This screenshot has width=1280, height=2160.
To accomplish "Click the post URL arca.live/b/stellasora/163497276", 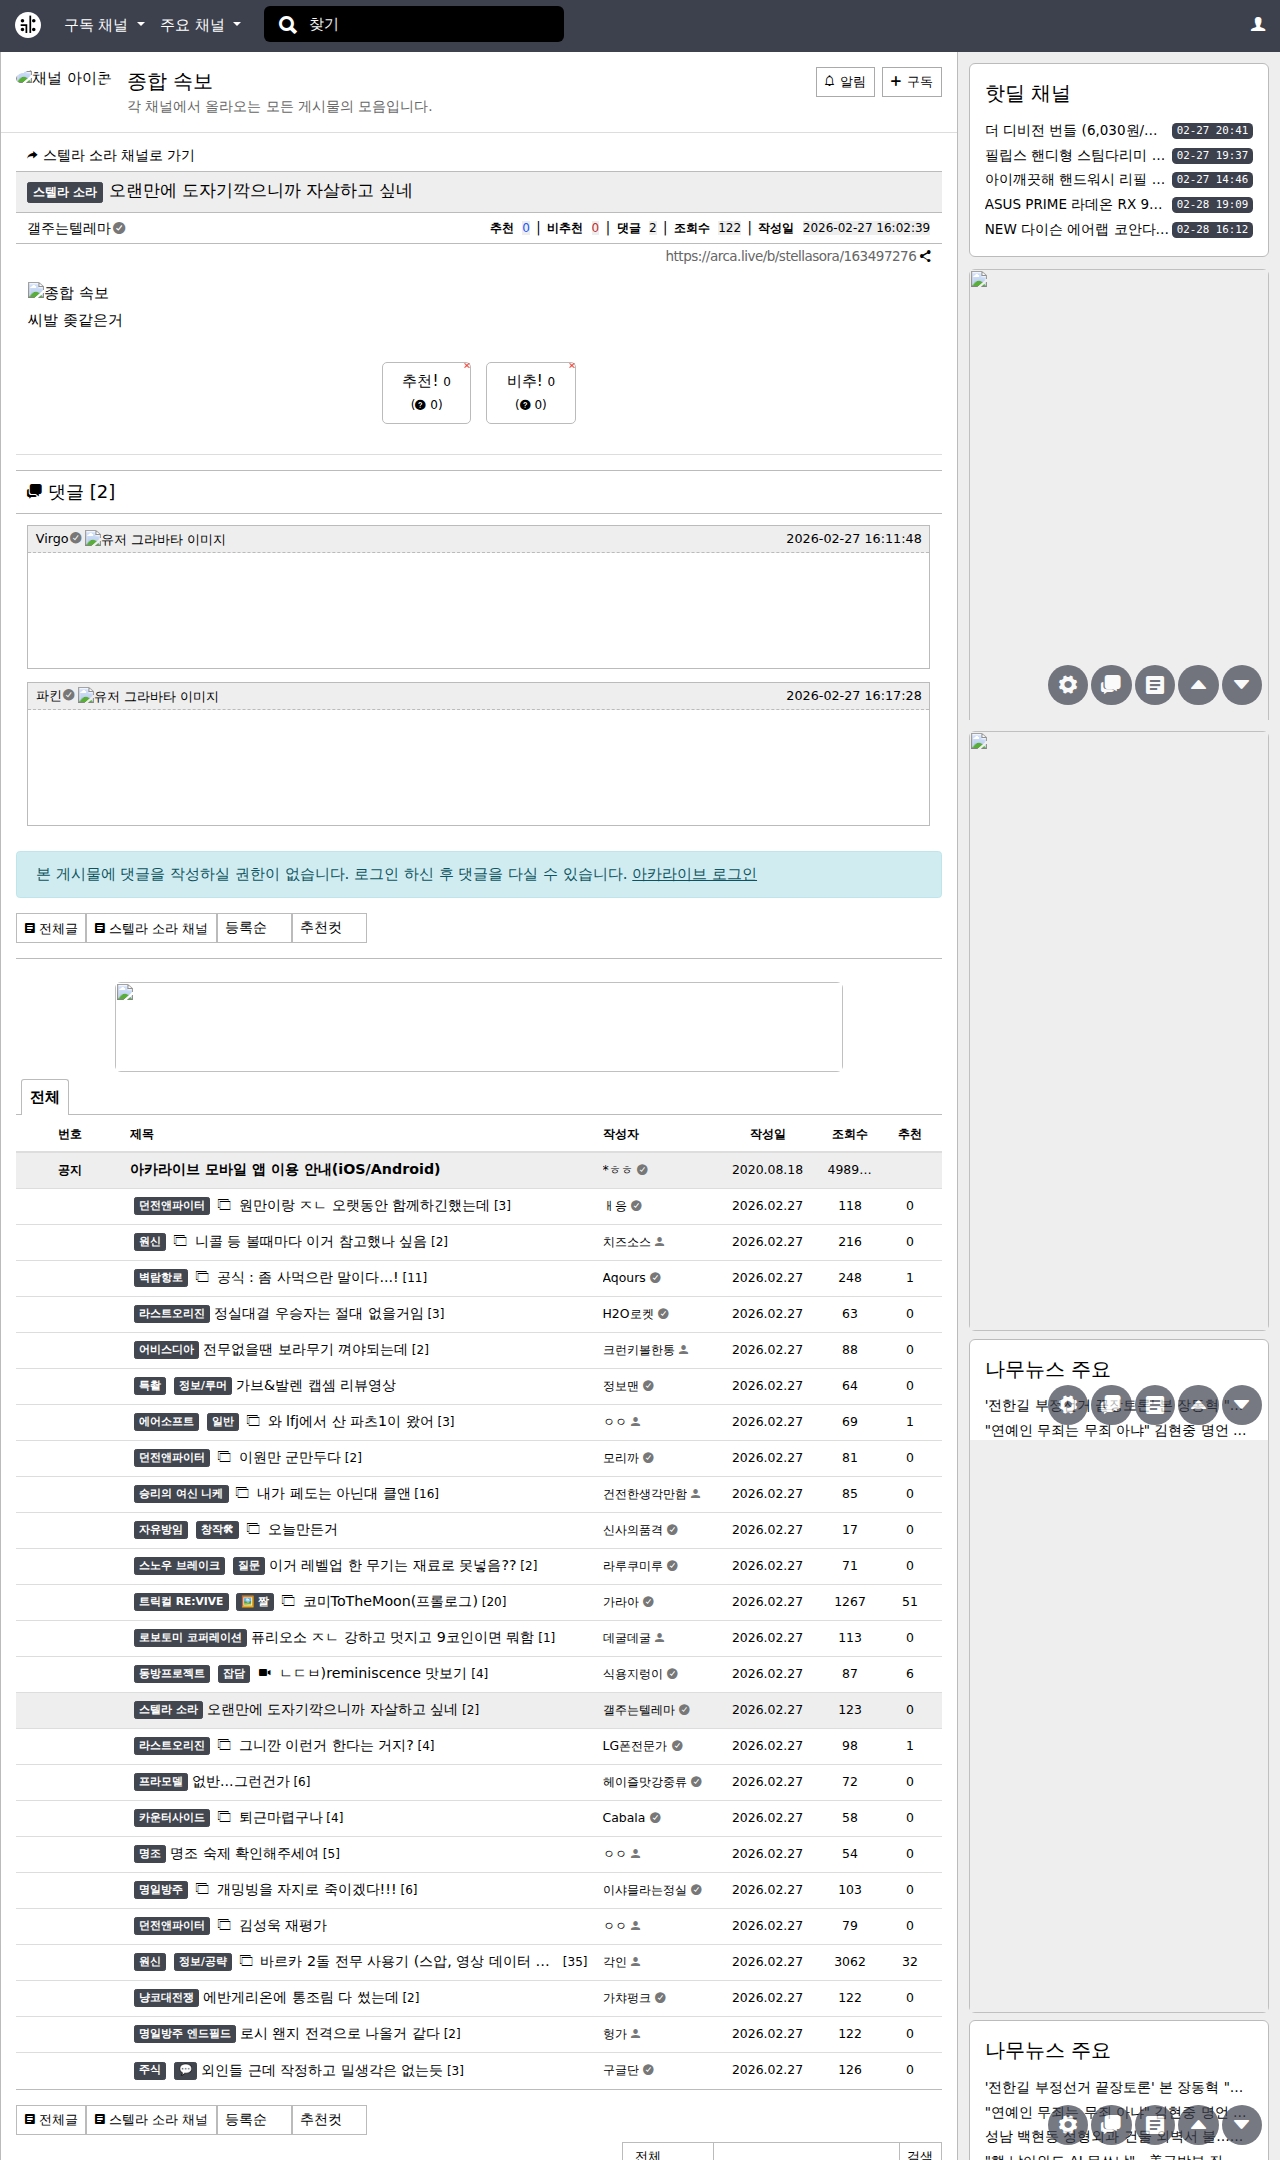I will [x=791, y=256].
